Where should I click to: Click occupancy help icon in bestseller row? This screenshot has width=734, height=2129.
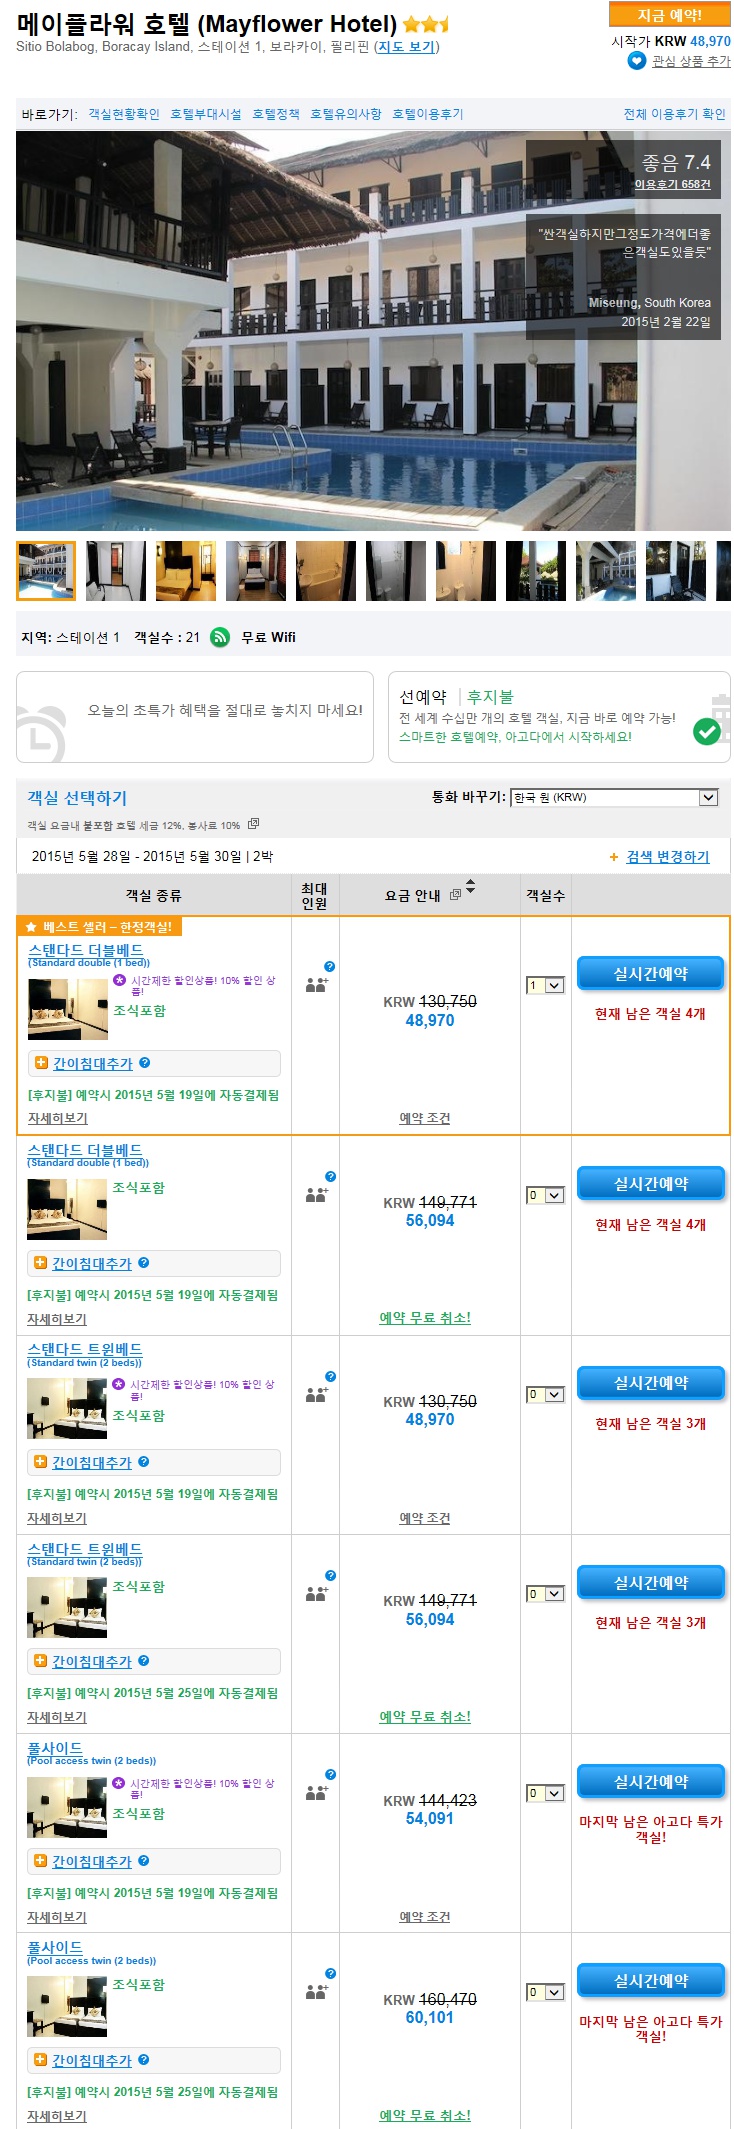[x=330, y=966]
